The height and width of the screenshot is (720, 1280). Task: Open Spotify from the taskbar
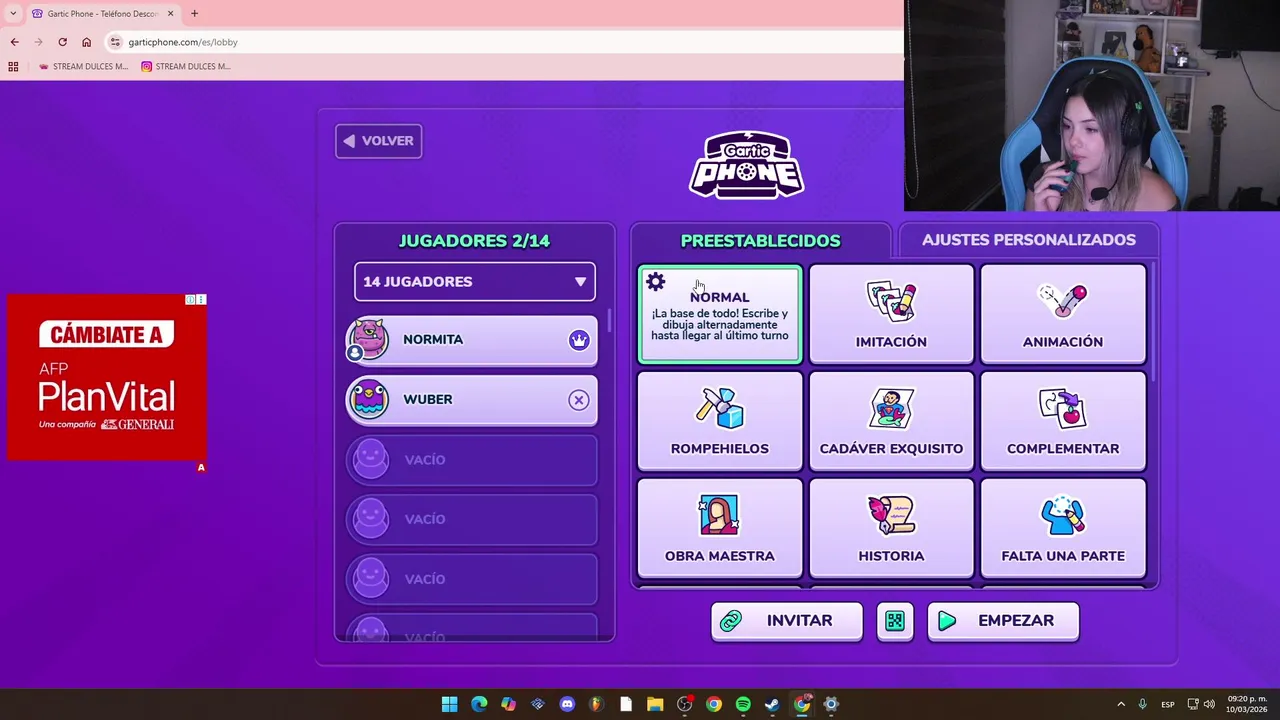tap(743, 704)
